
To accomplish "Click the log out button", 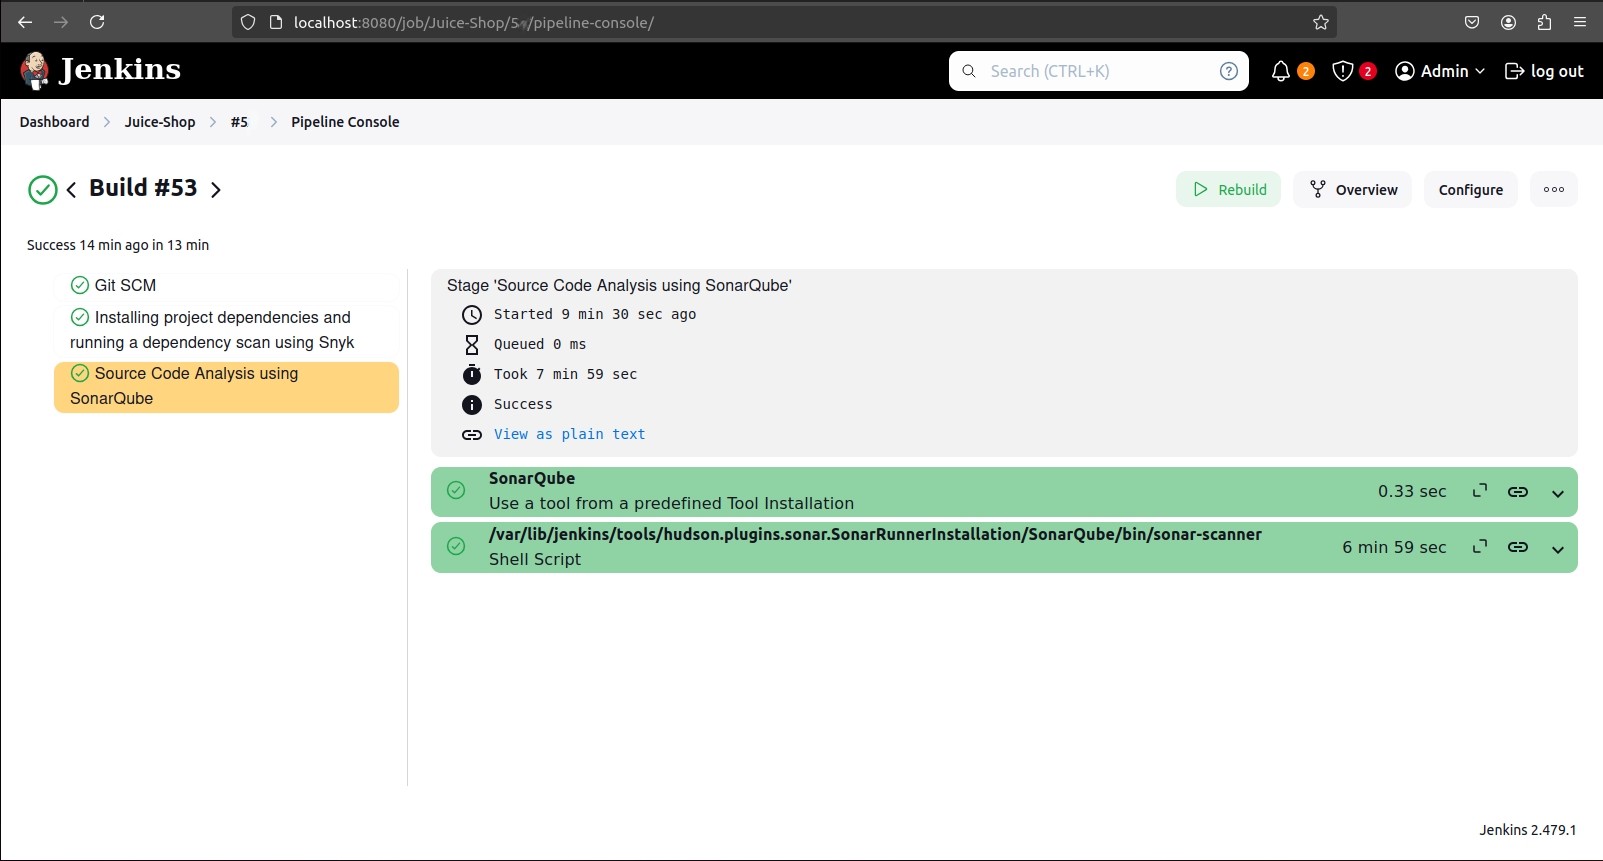I will coord(1544,71).
